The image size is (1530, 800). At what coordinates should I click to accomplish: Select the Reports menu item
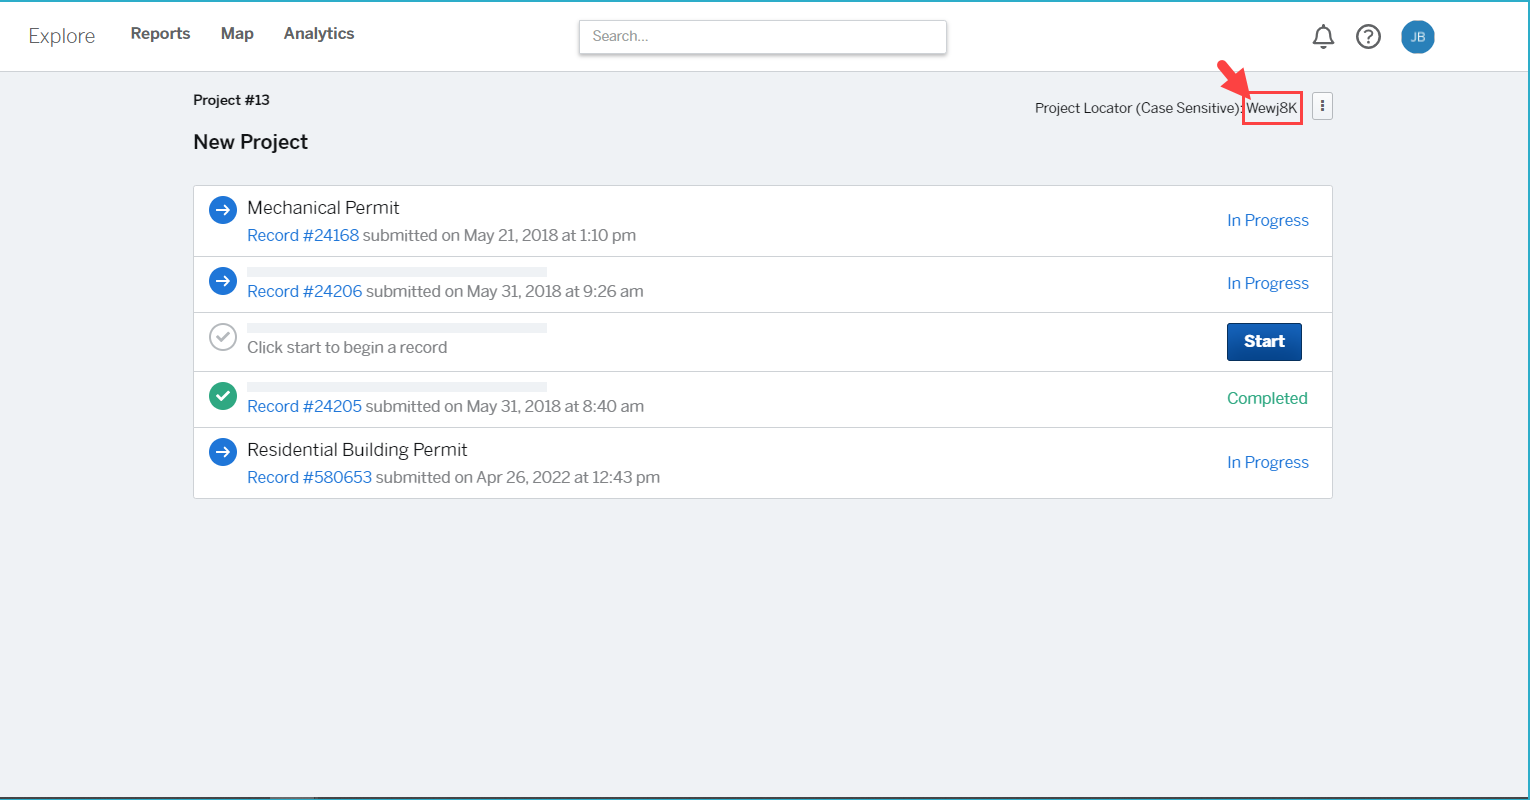pos(160,33)
